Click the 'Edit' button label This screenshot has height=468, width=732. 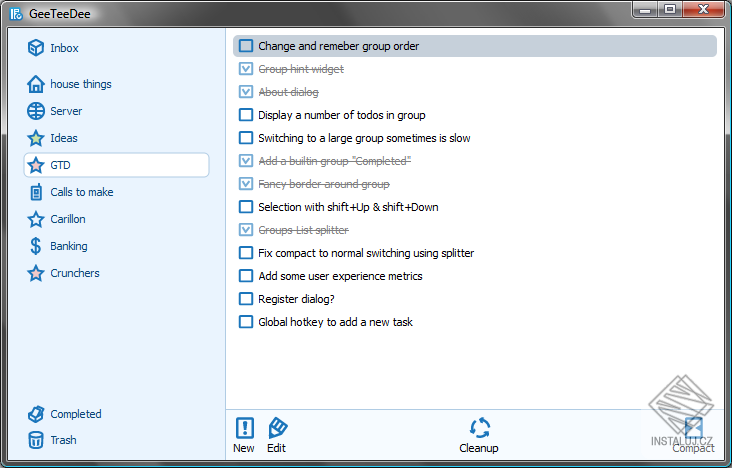[x=276, y=448]
